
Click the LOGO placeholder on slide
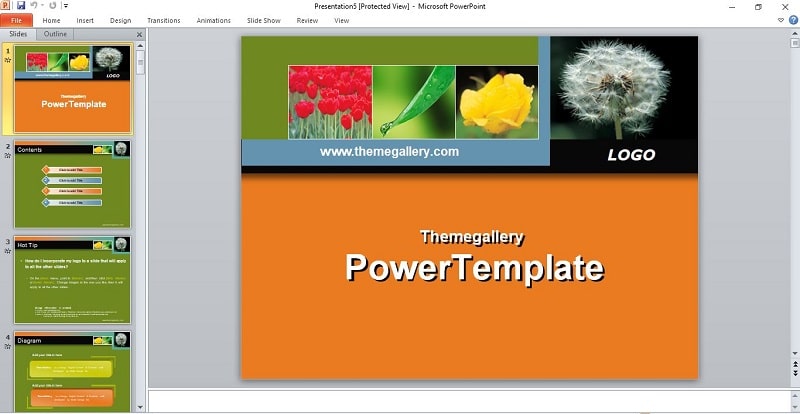pyautogui.click(x=631, y=155)
